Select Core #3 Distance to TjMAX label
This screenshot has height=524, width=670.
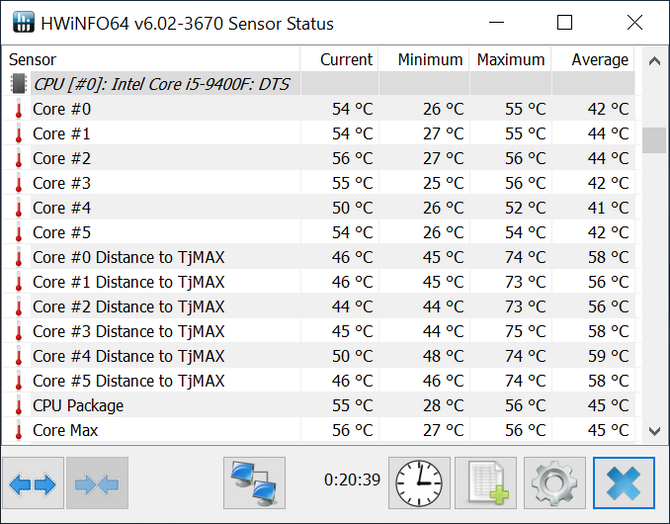click(x=129, y=331)
